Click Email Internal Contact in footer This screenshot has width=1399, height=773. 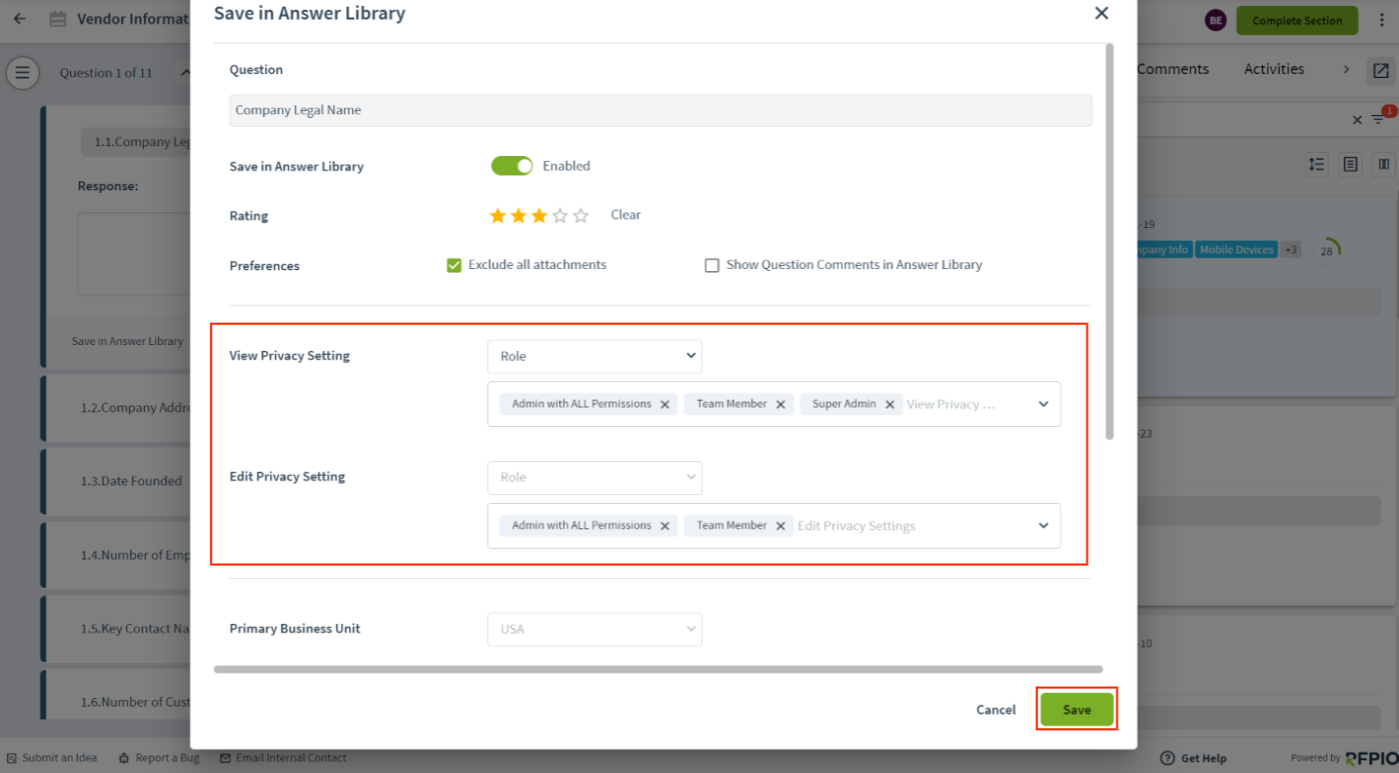pyautogui.click(x=283, y=758)
